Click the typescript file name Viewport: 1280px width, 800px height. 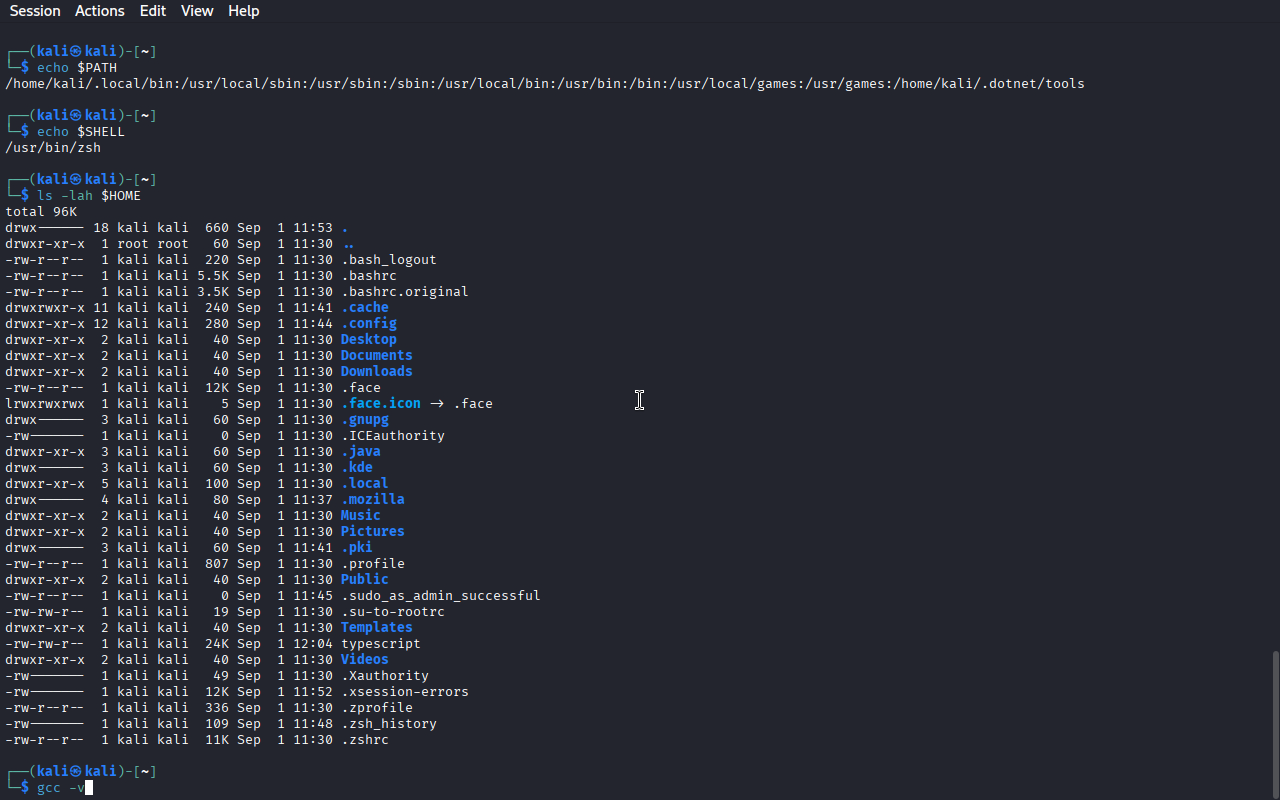(381, 644)
